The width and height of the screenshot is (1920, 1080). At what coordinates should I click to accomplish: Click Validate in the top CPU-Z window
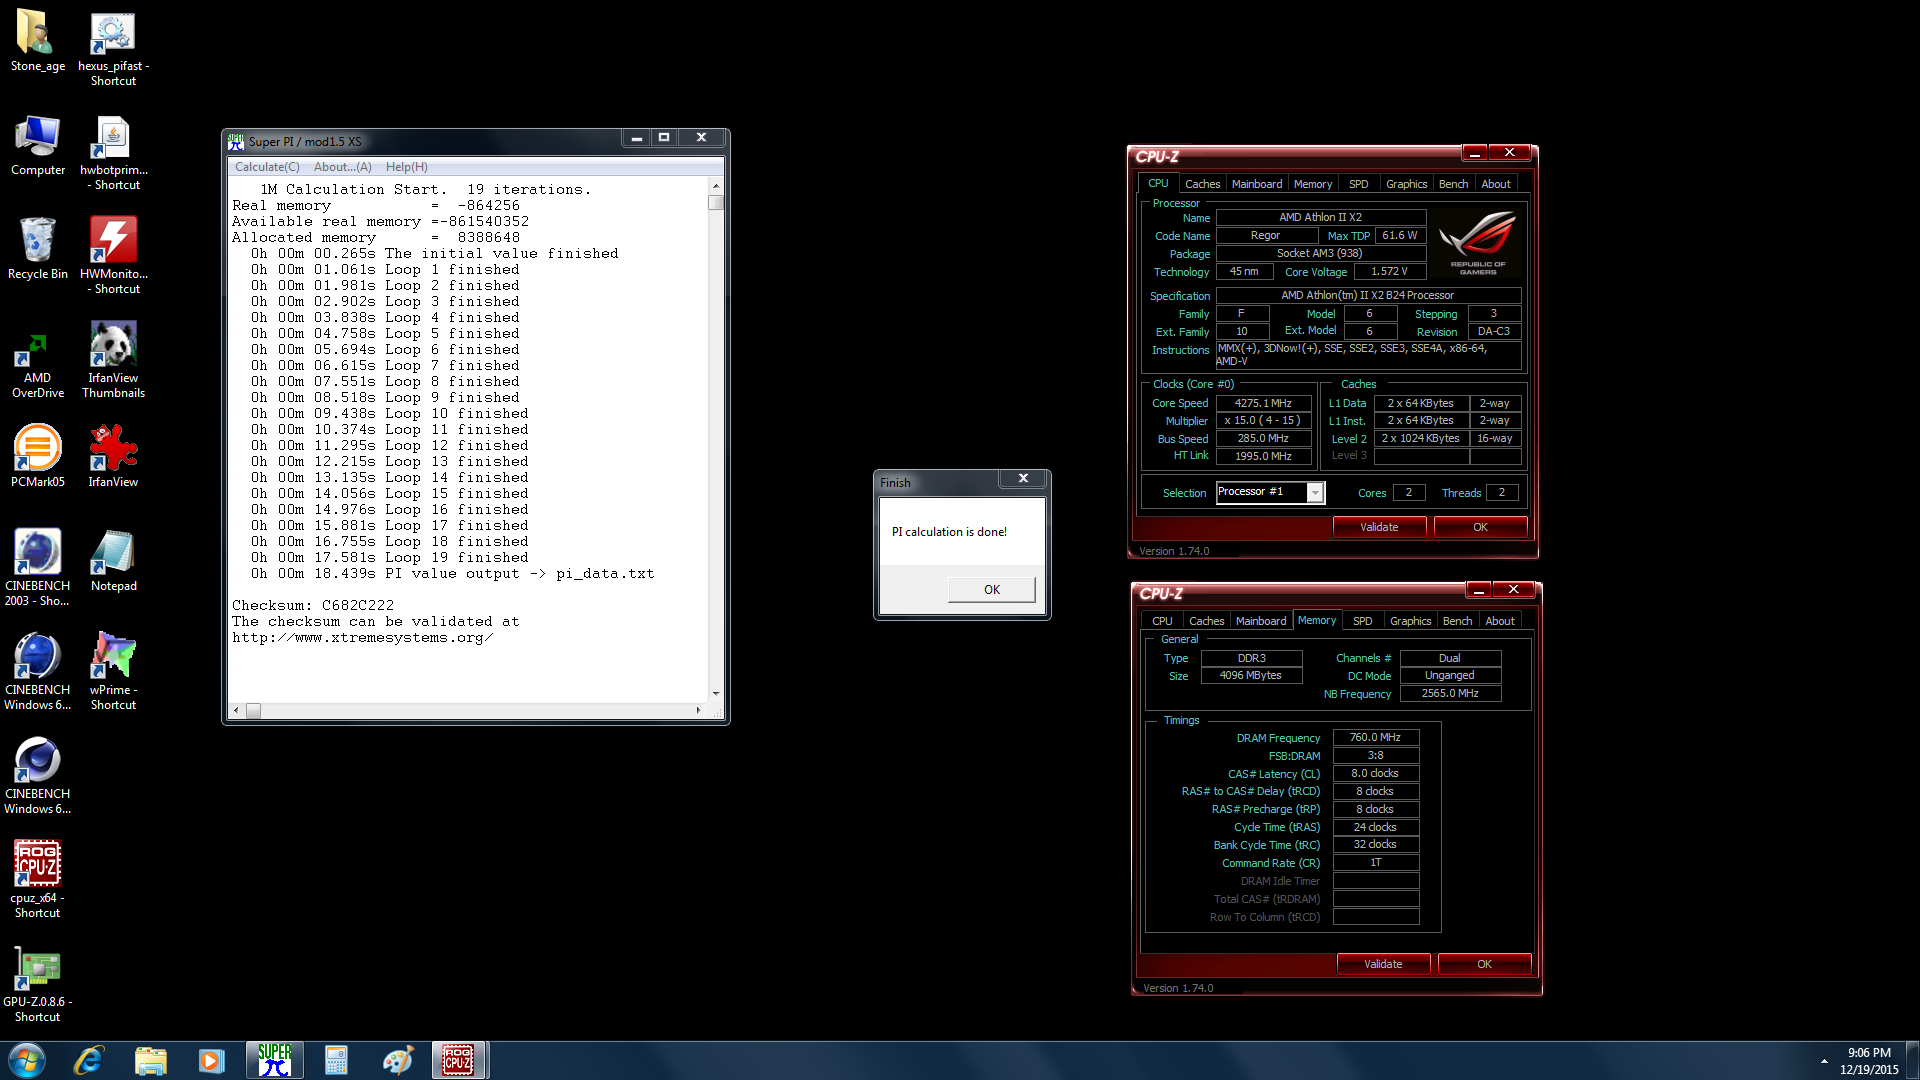[1379, 527]
